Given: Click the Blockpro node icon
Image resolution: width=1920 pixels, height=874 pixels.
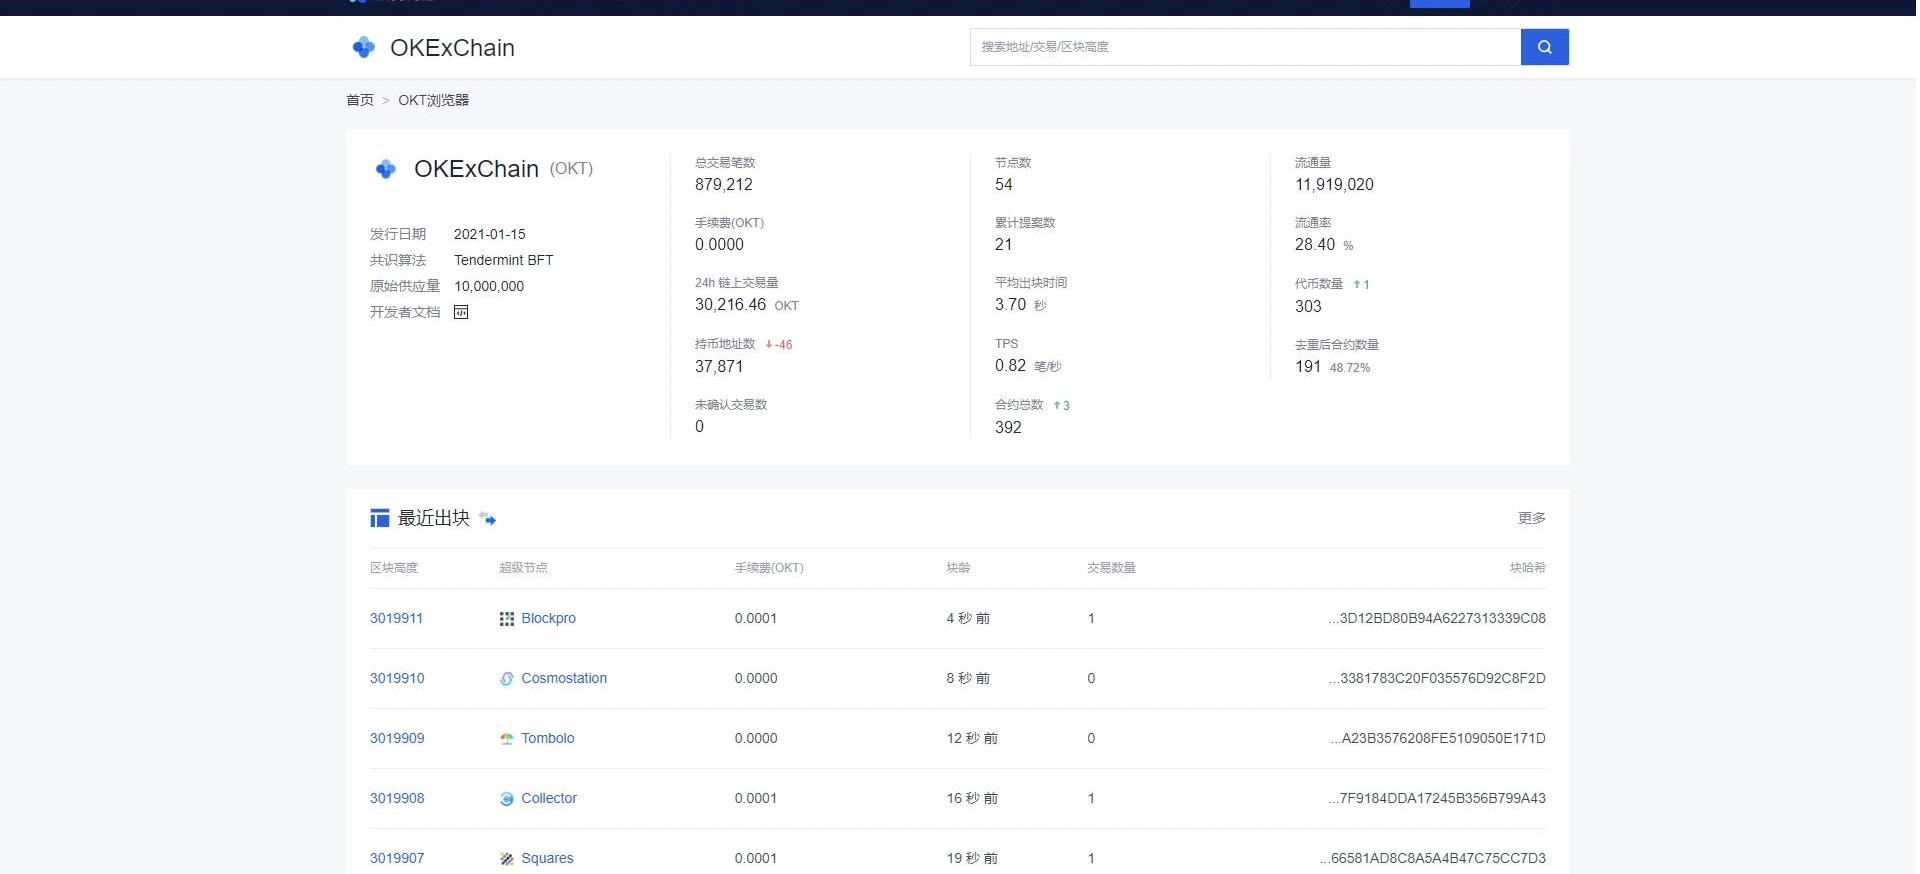Looking at the screenshot, I should pyautogui.click(x=507, y=619).
